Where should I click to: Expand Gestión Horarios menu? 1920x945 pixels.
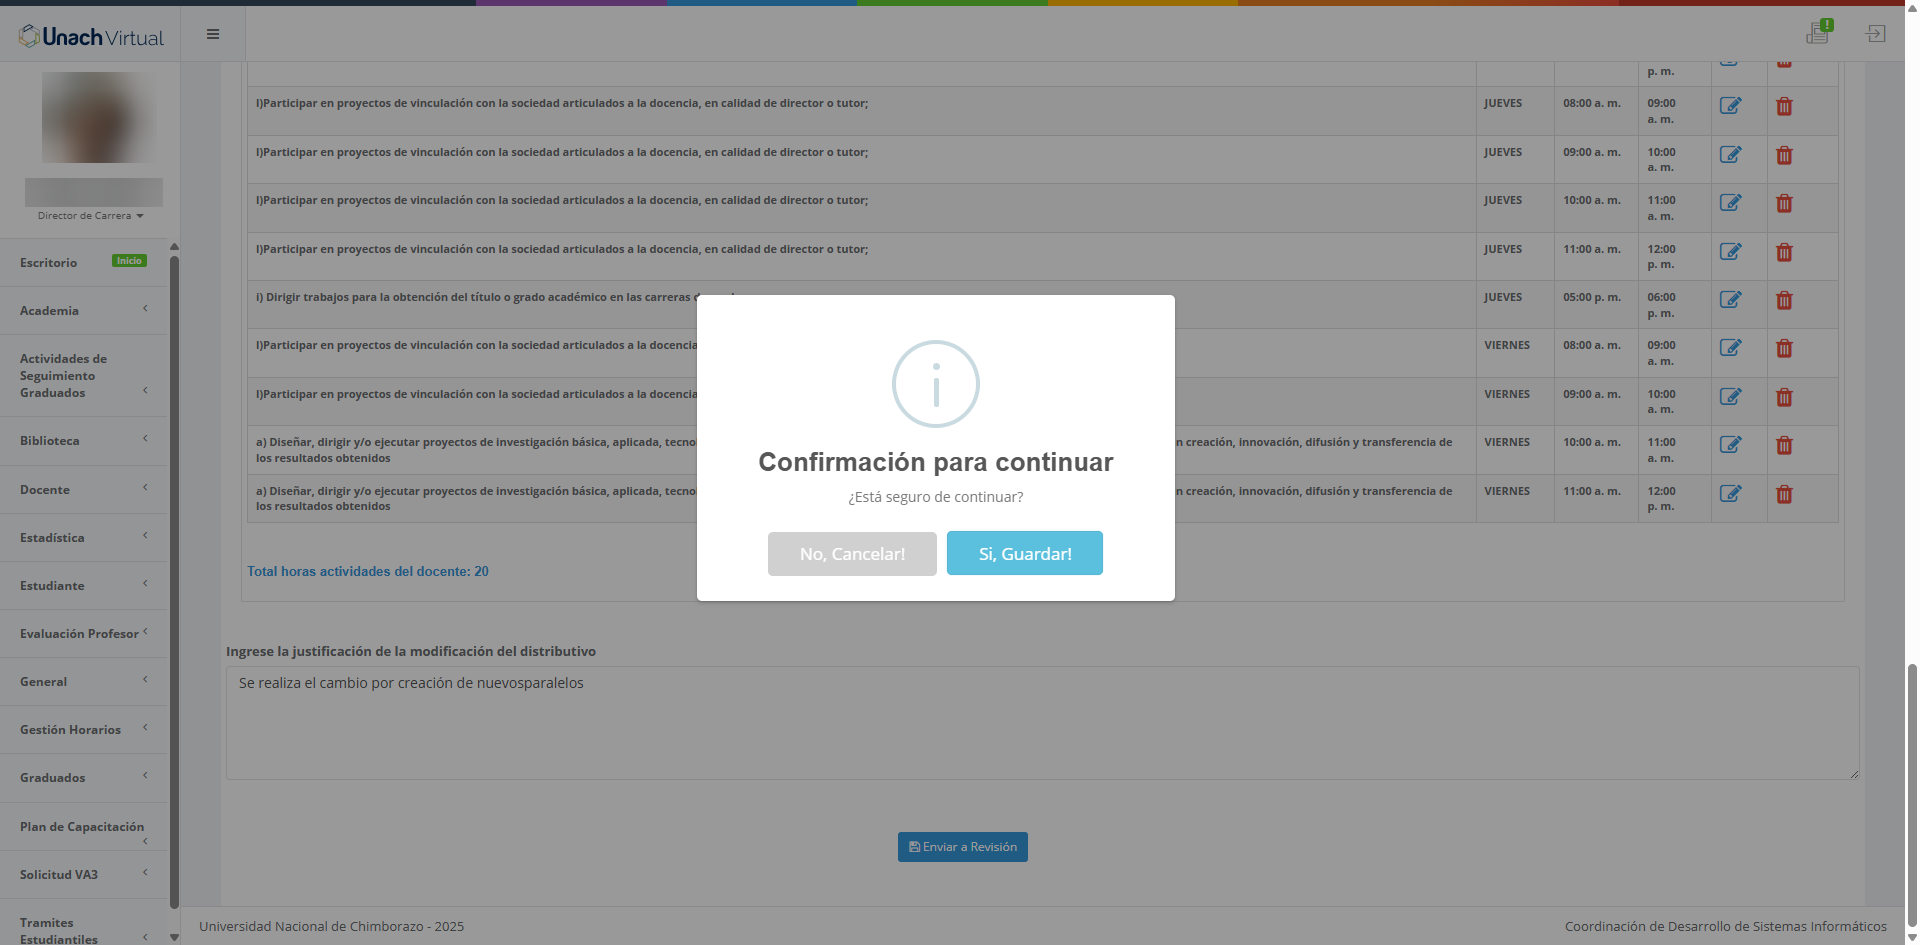click(x=84, y=730)
